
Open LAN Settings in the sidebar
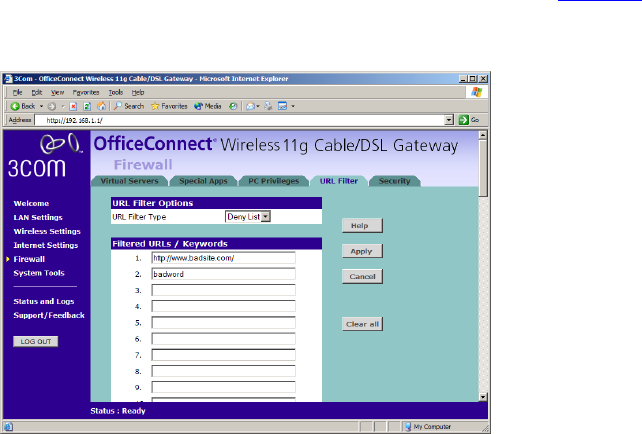pyautogui.click(x=38, y=217)
